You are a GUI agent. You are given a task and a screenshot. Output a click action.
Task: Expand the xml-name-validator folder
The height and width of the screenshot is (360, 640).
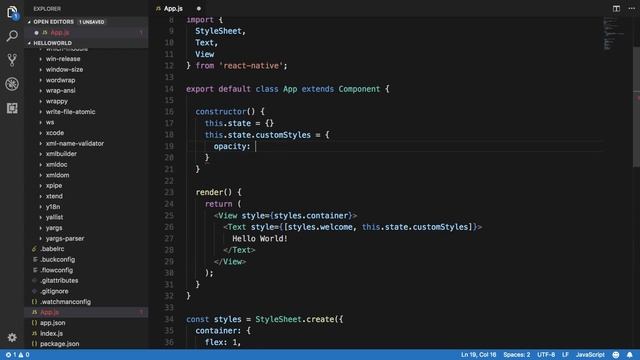pos(75,144)
